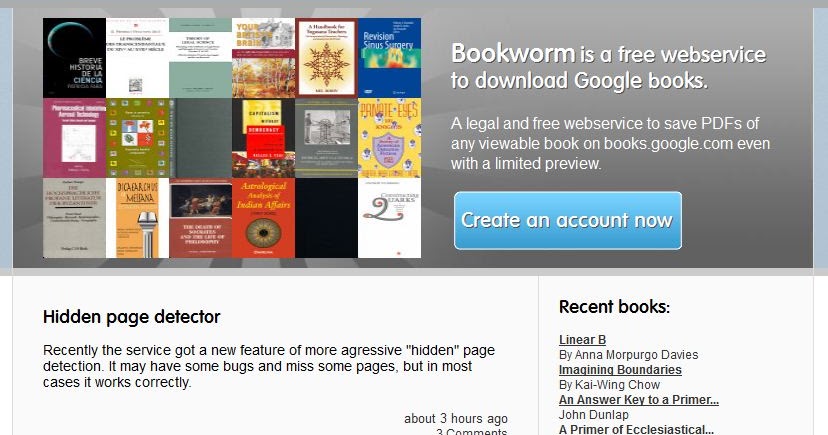Click the By Kai-Wing Chow author line
Image resolution: width=828 pixels, height=435 pixels.
(609, 385)
